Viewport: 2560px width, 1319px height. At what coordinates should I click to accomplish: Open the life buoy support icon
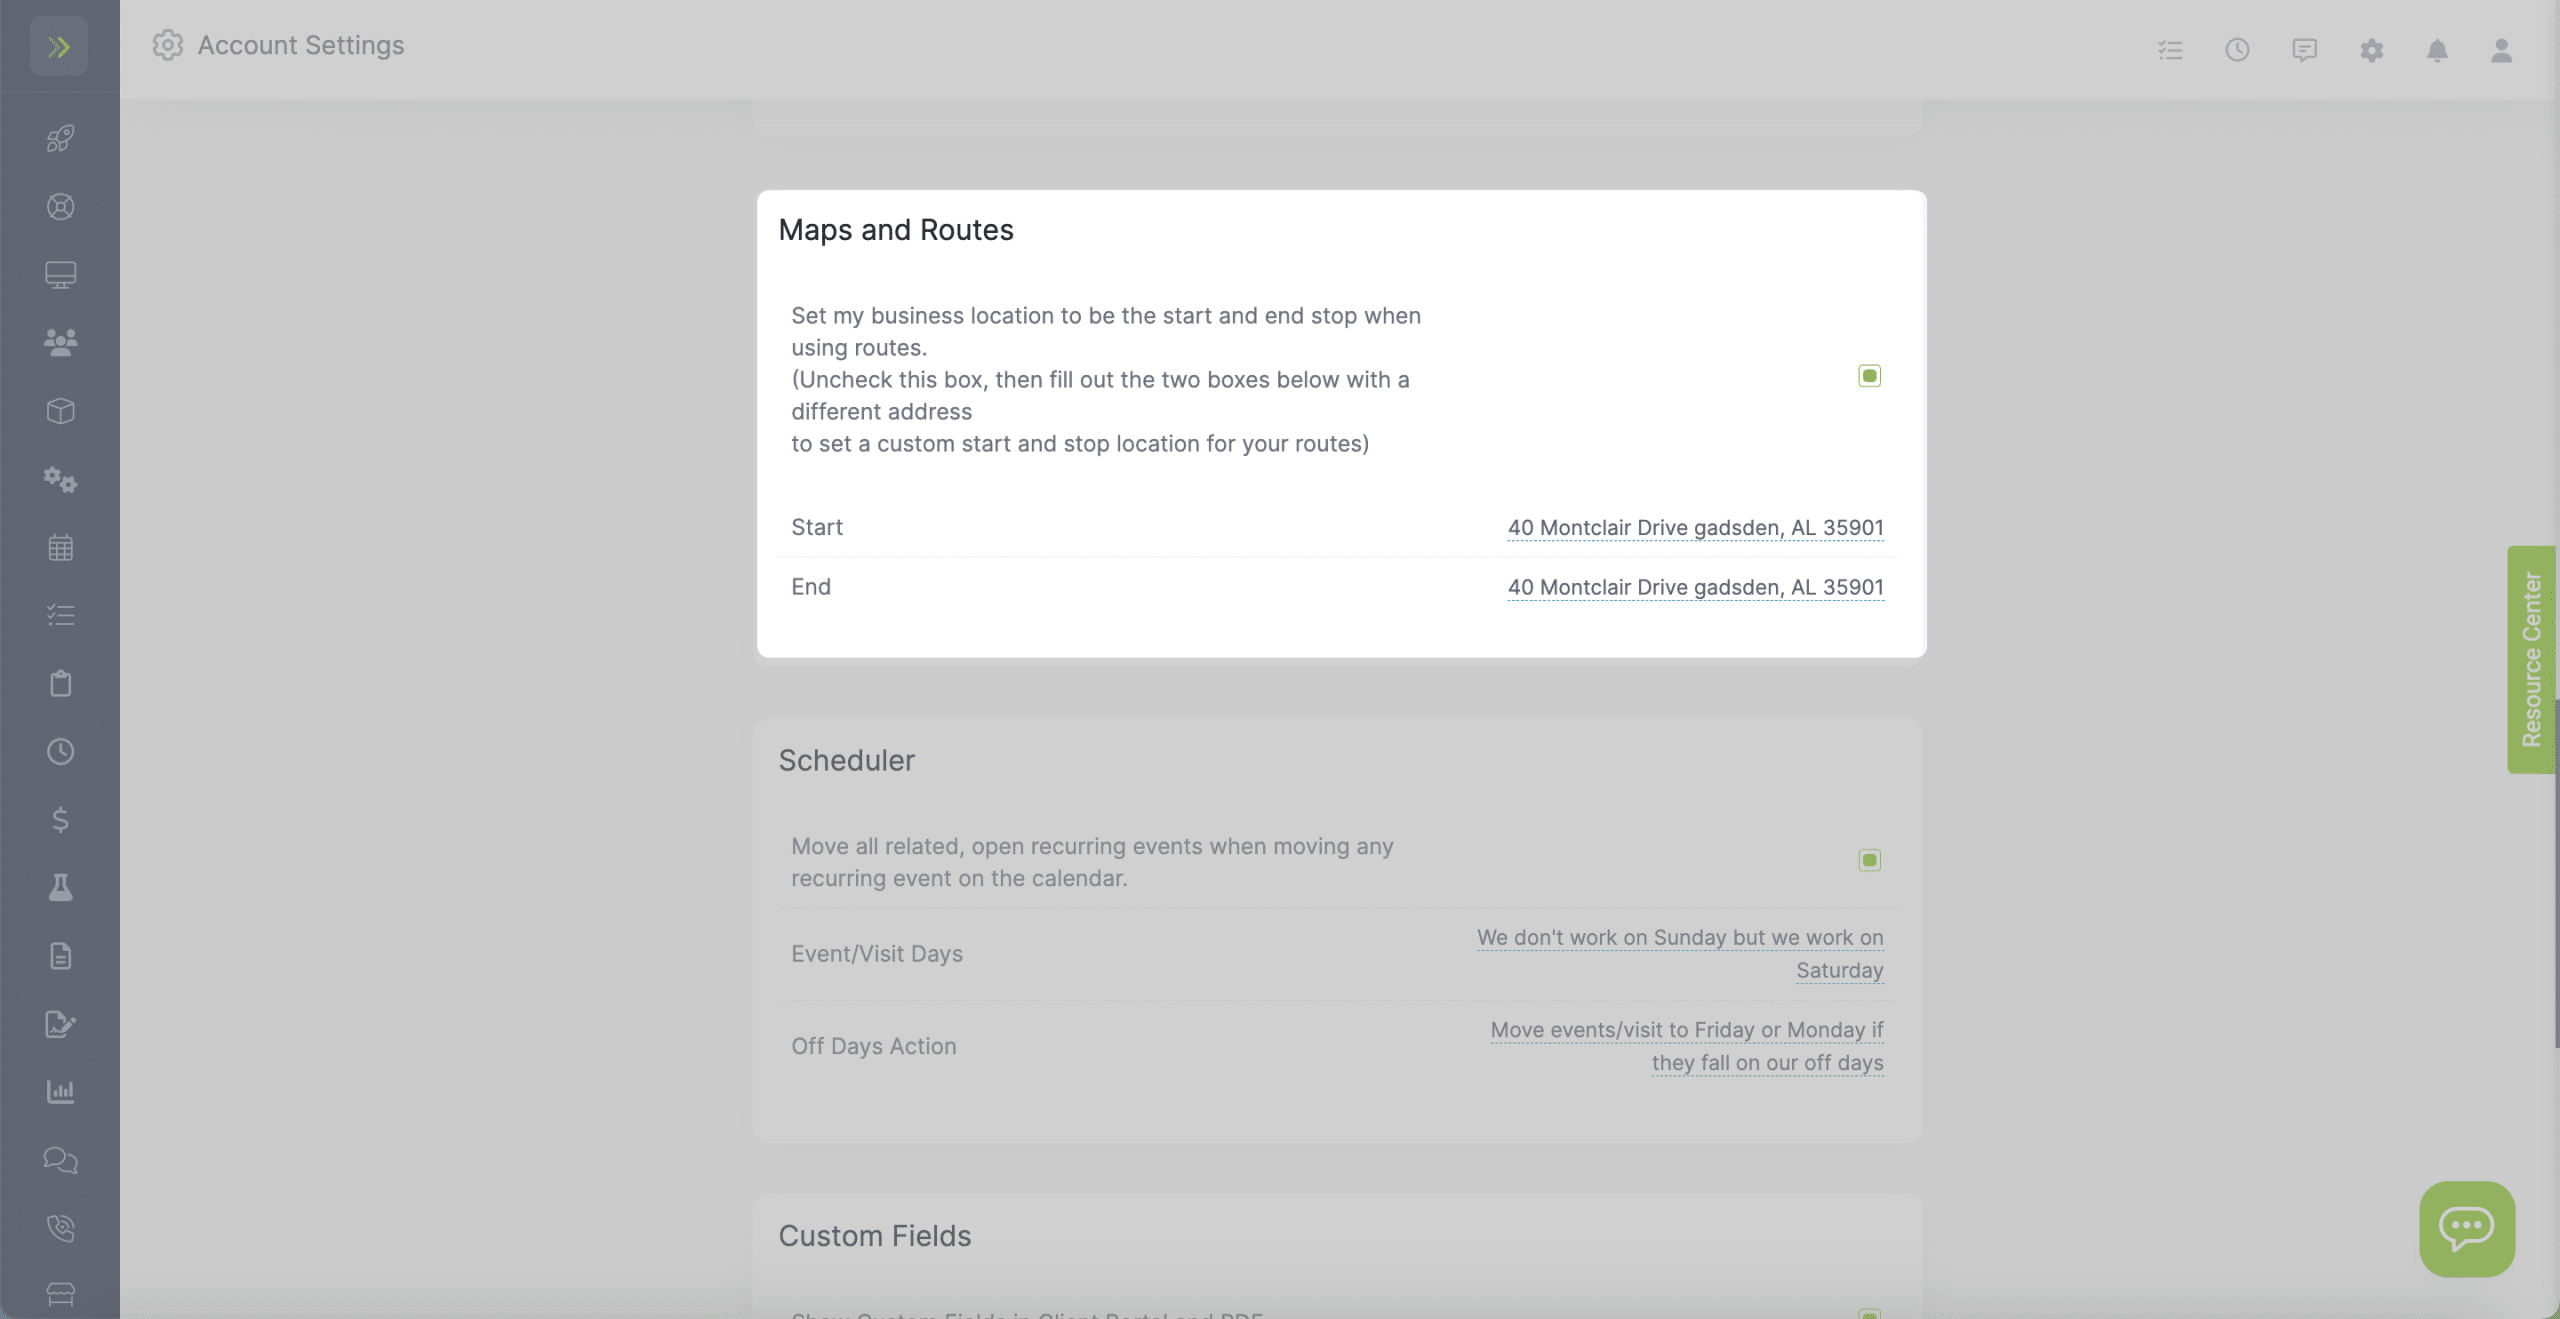60,207
